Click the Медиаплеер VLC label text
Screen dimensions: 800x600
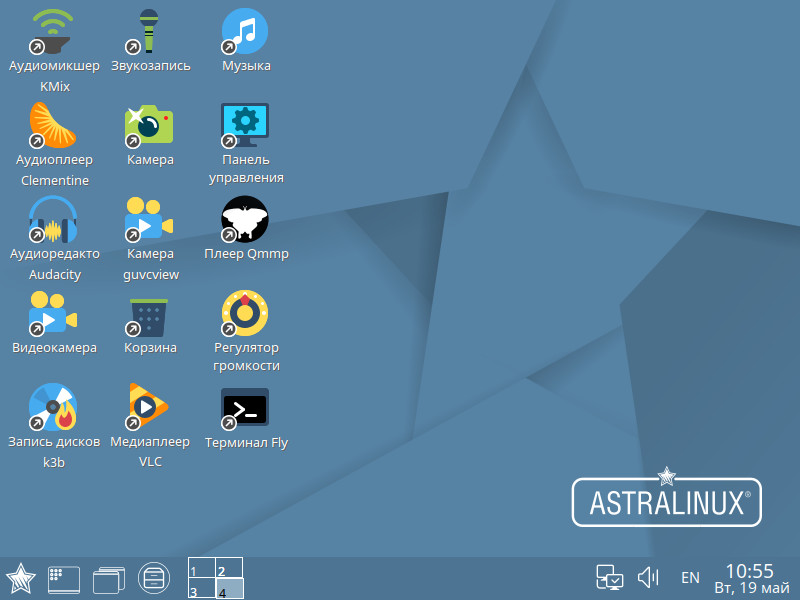coord(150,452)
